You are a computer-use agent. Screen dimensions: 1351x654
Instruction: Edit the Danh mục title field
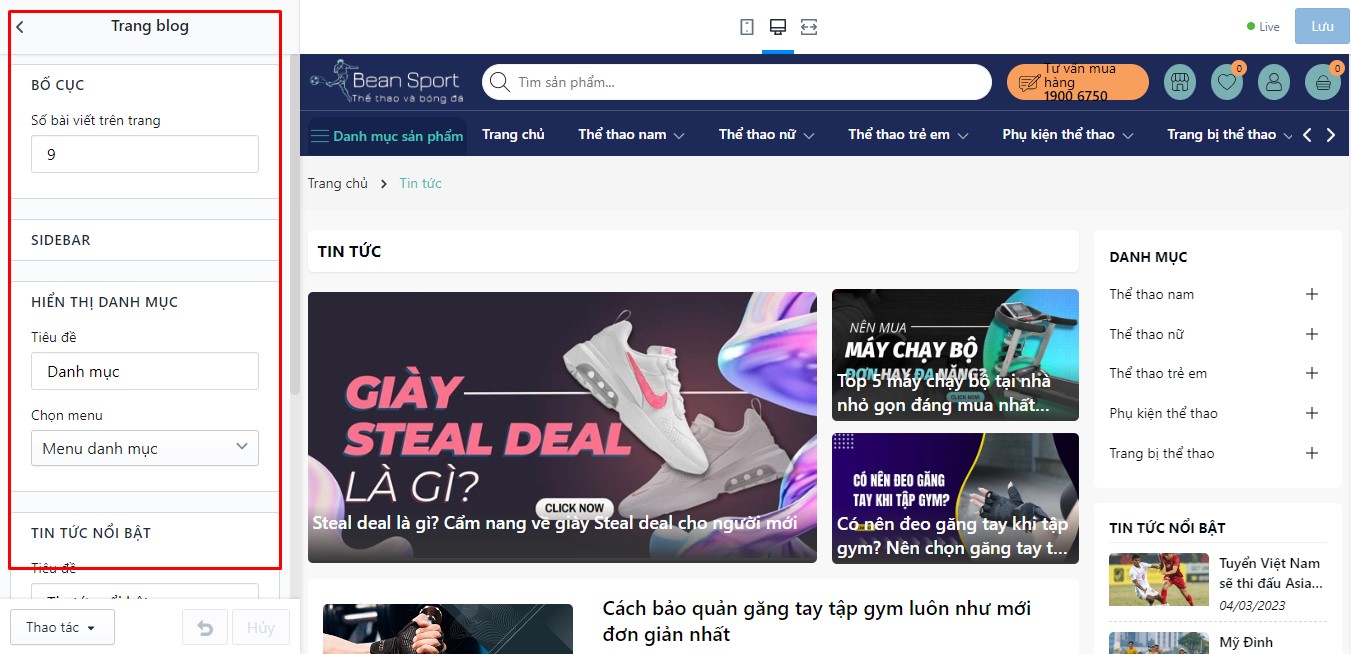click(145, 371)
